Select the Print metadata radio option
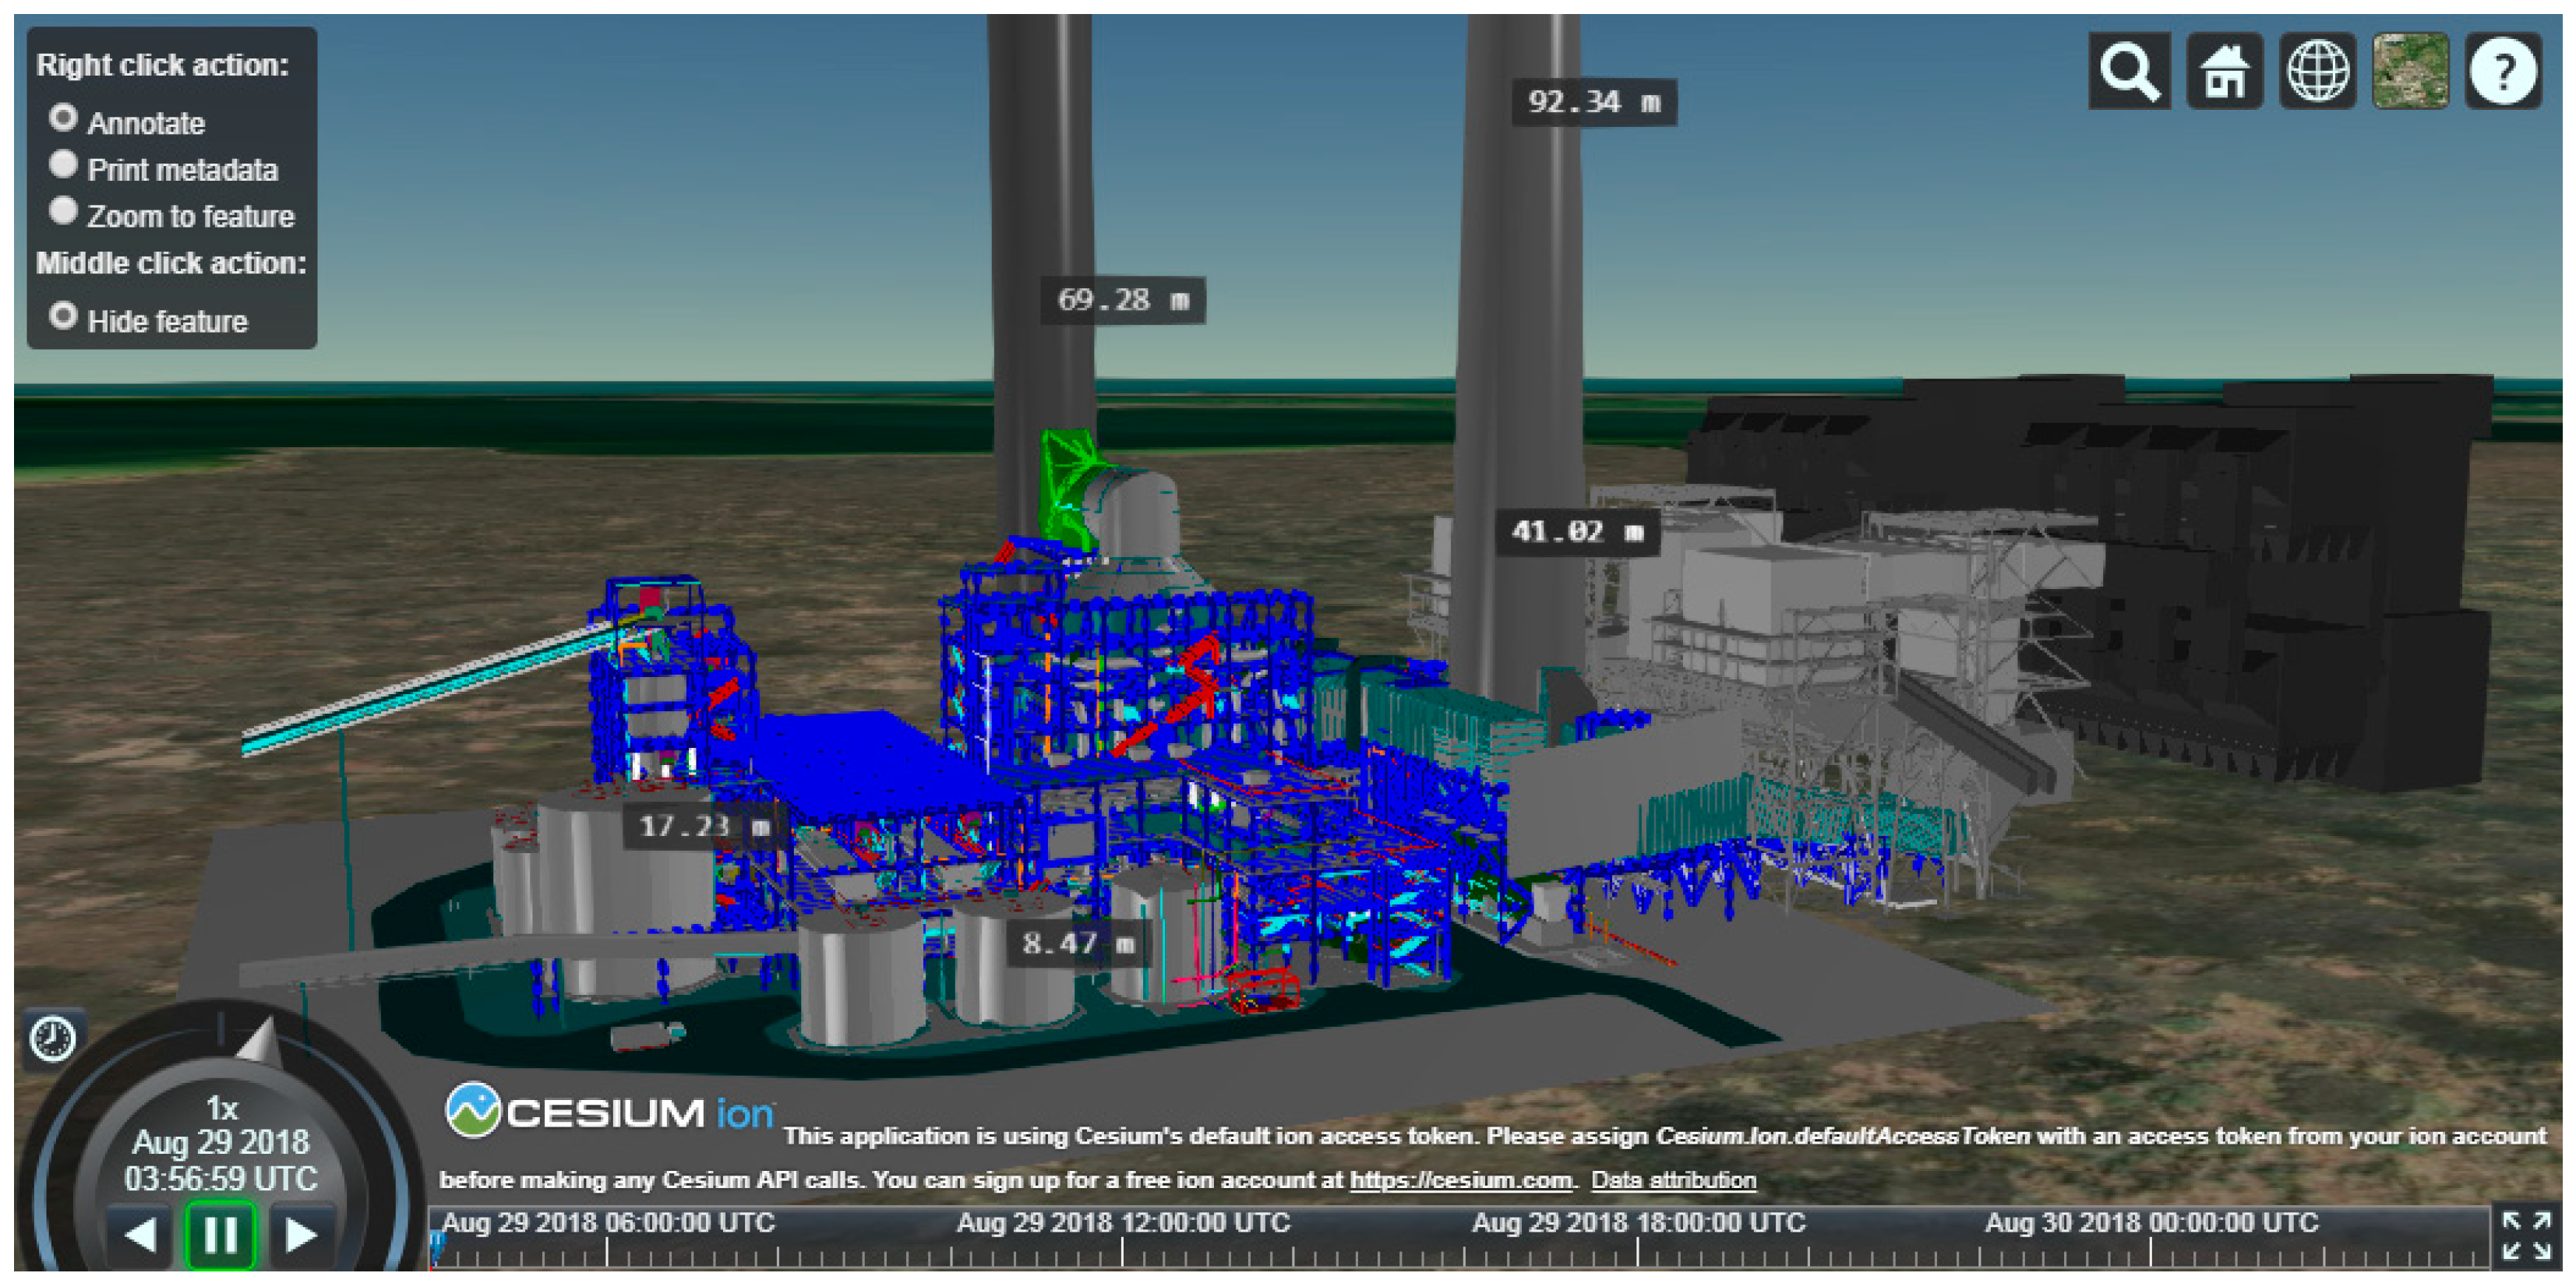 point(63,164)
